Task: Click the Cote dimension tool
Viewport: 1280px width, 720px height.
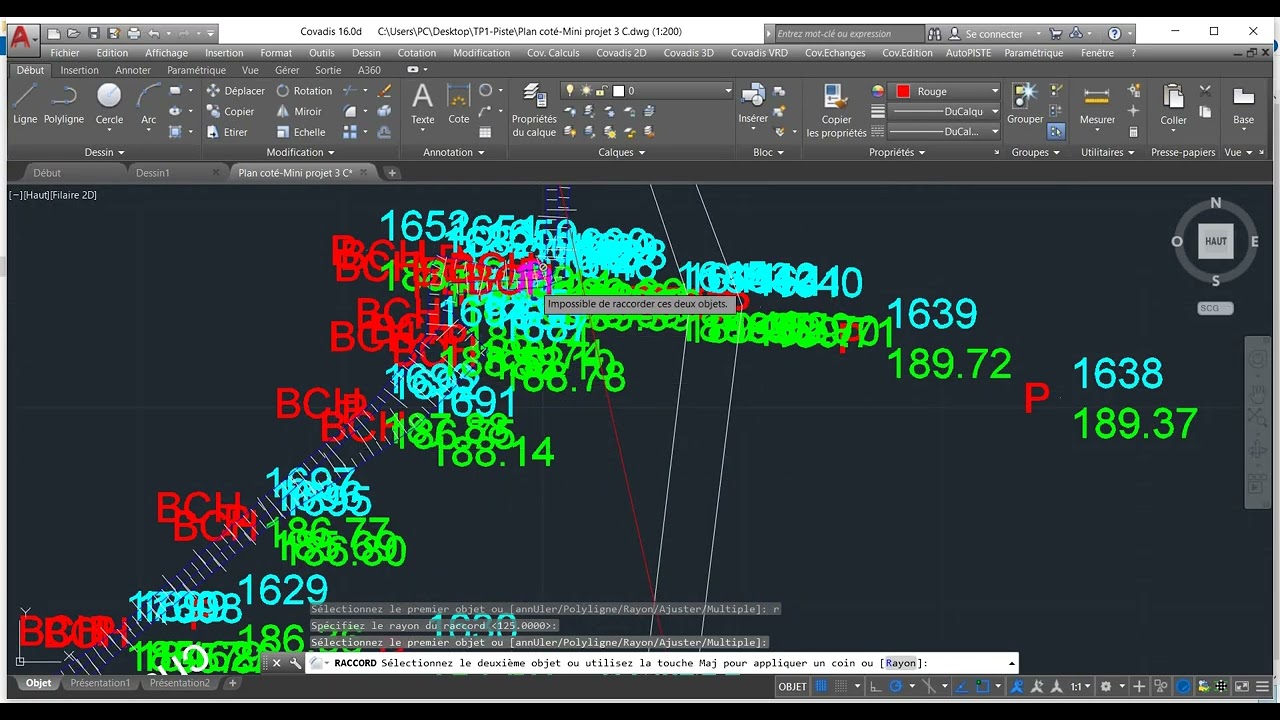Action: click(459, 105)
